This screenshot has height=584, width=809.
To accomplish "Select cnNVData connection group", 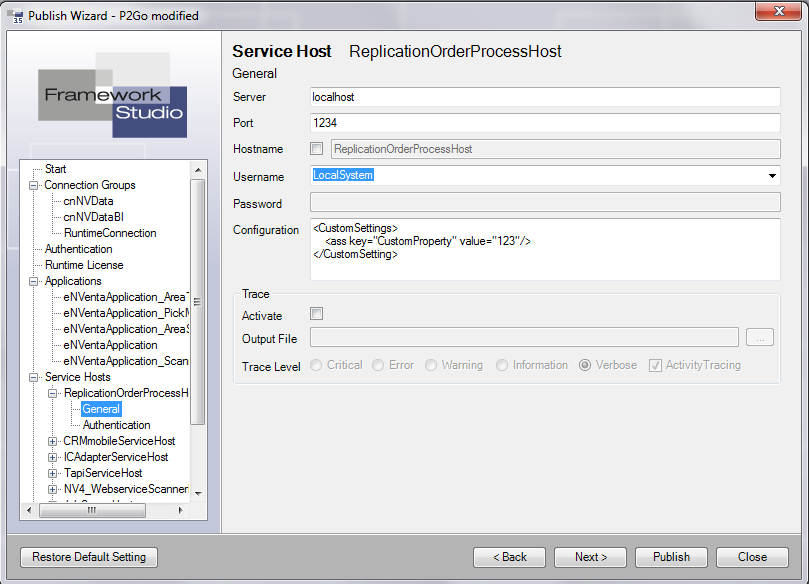I will pos(88,201).
